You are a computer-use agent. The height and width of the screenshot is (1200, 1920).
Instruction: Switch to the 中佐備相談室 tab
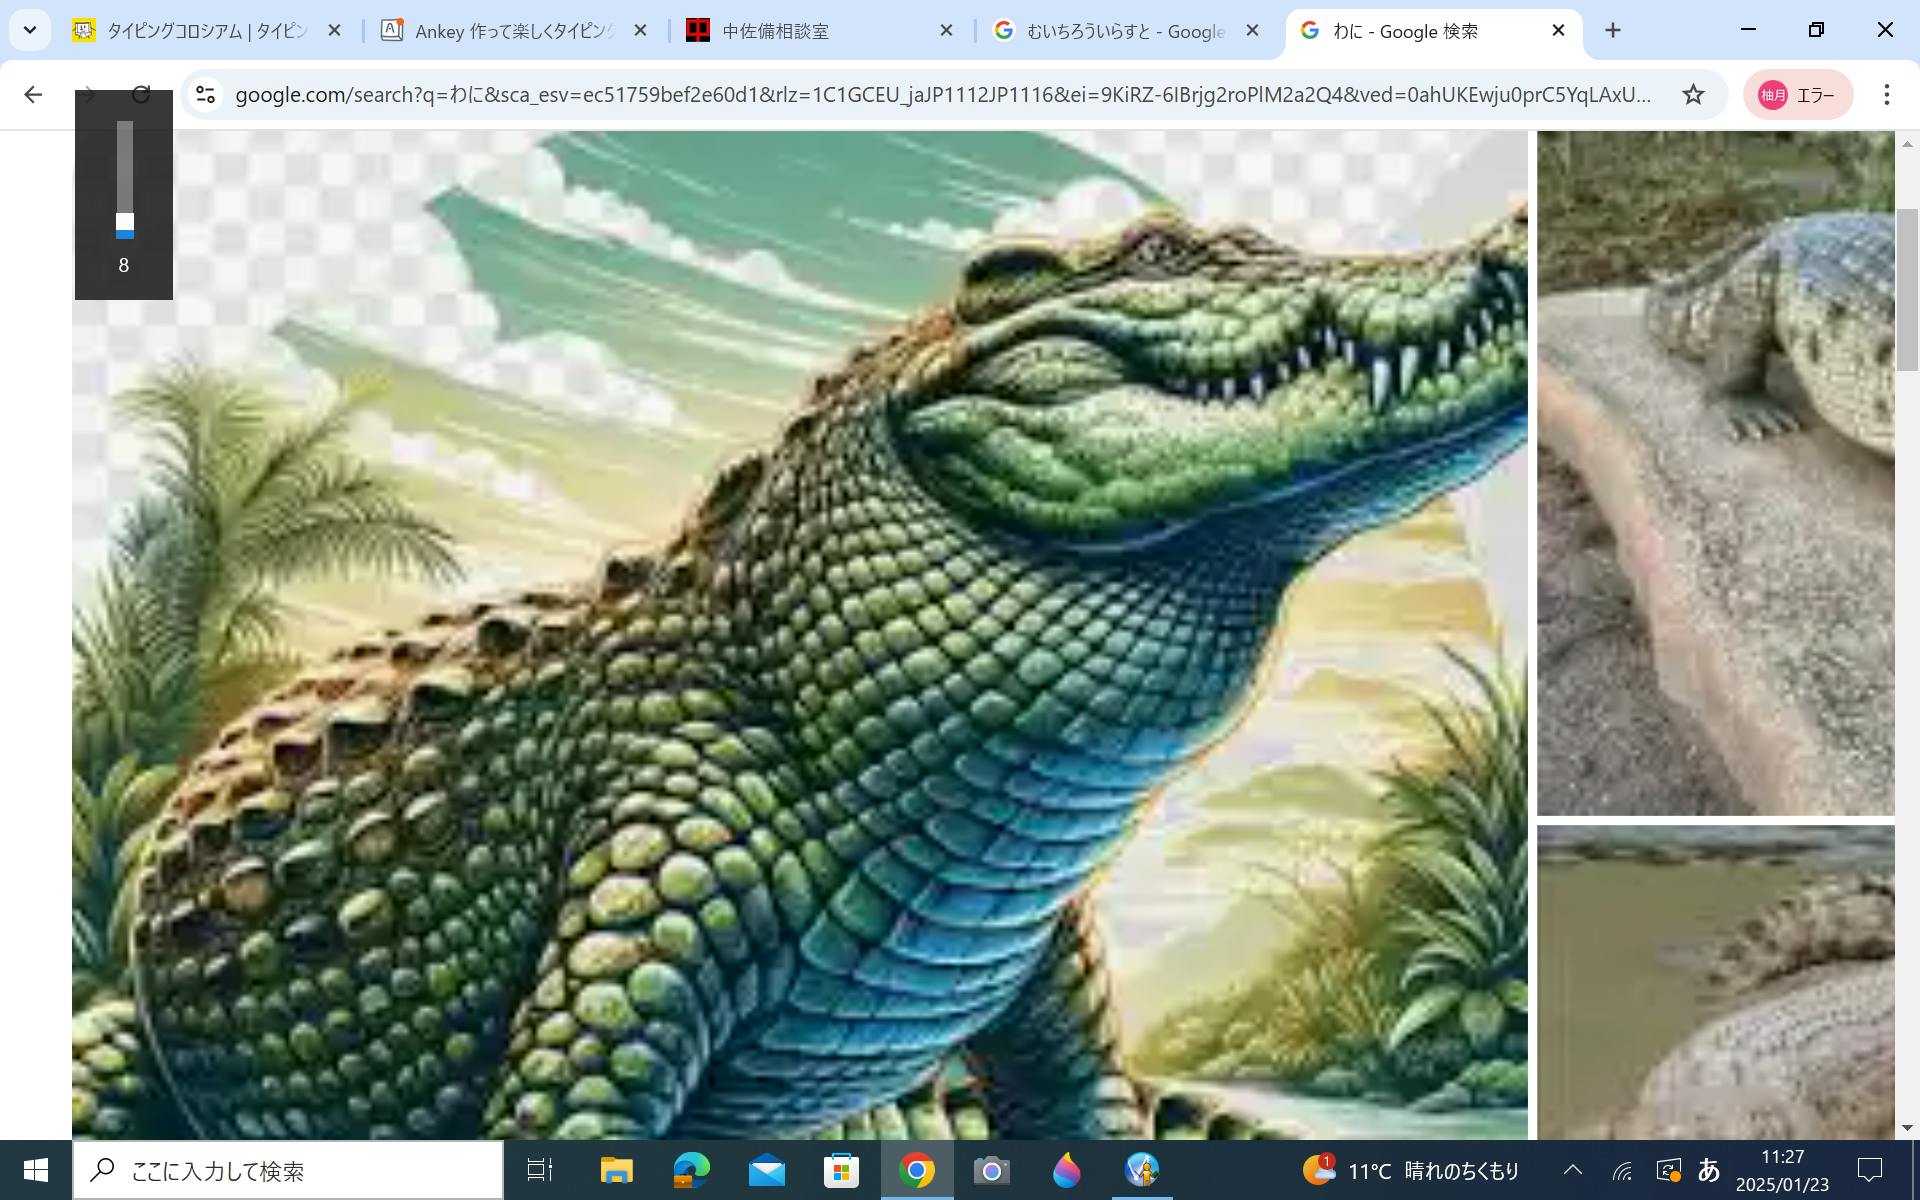tap(775, 31)
